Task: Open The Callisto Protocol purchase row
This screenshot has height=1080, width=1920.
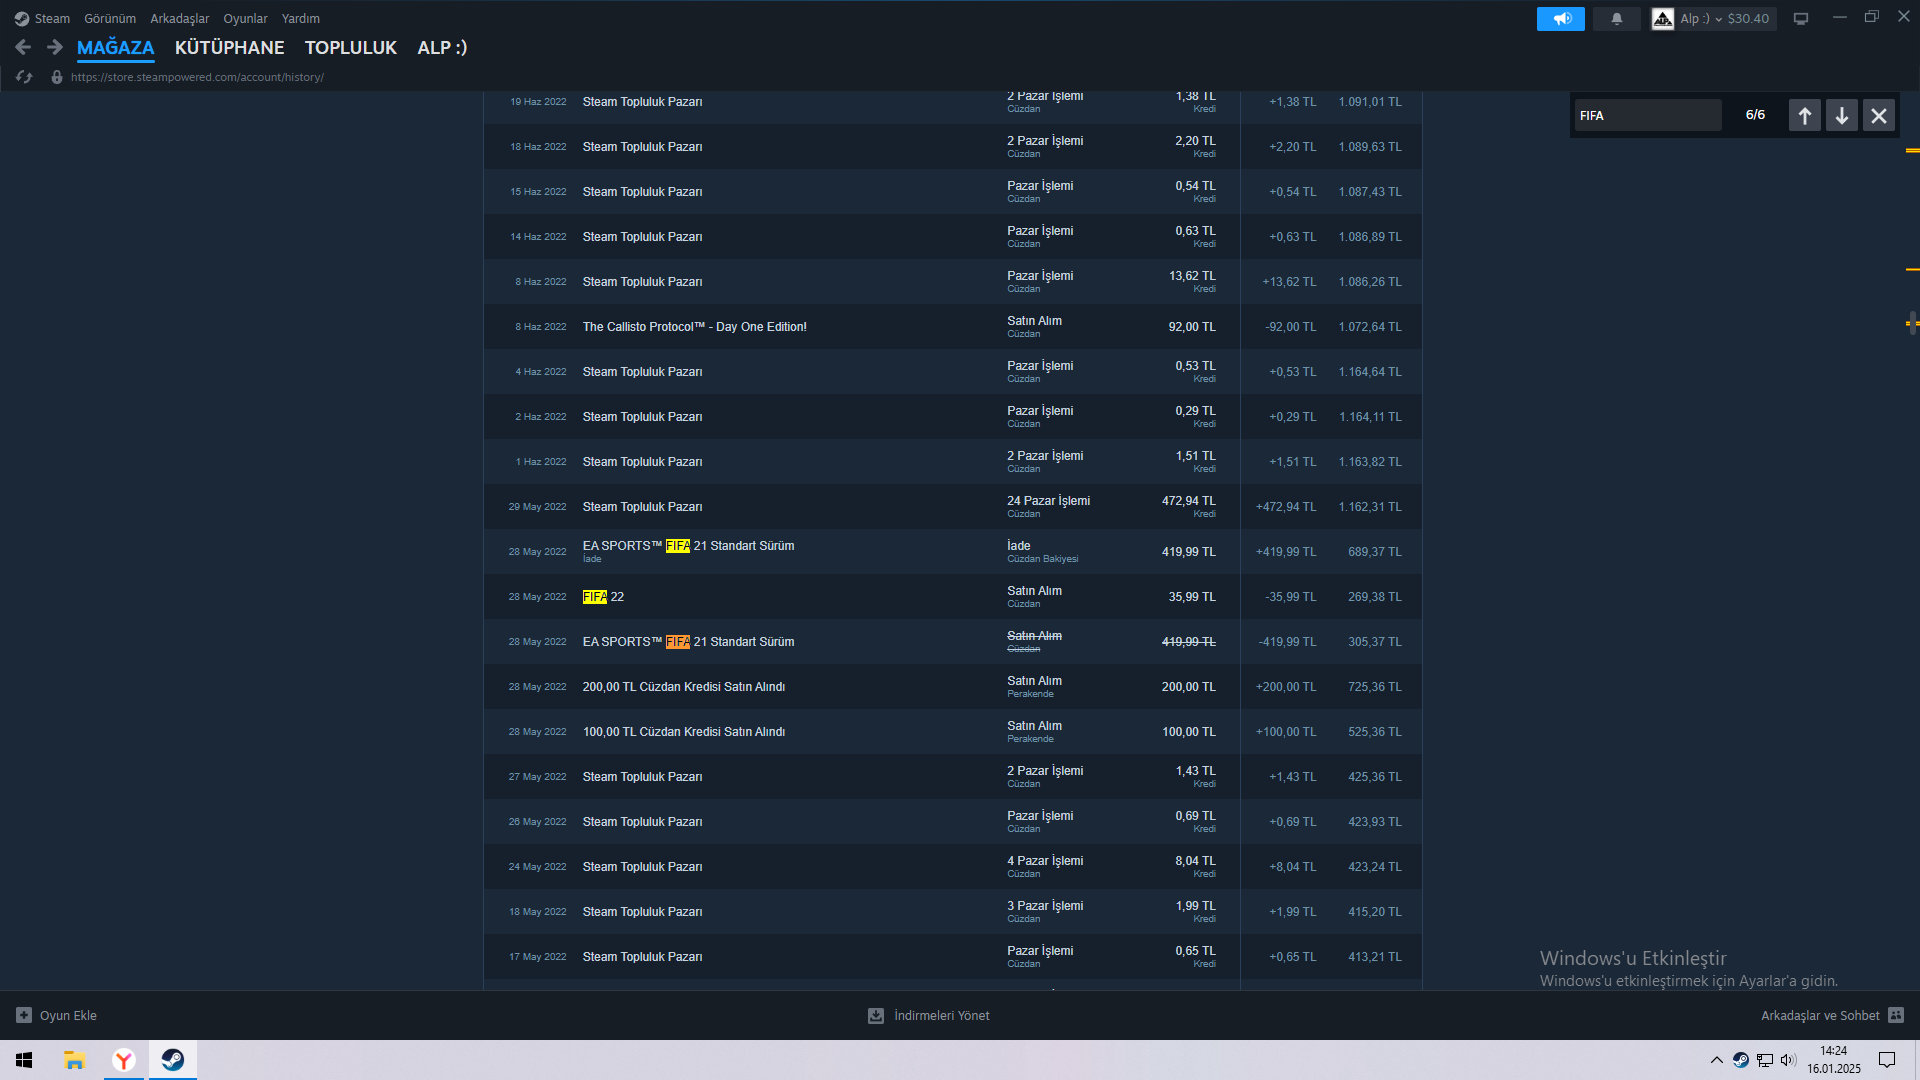Action: tap(694, 327)
